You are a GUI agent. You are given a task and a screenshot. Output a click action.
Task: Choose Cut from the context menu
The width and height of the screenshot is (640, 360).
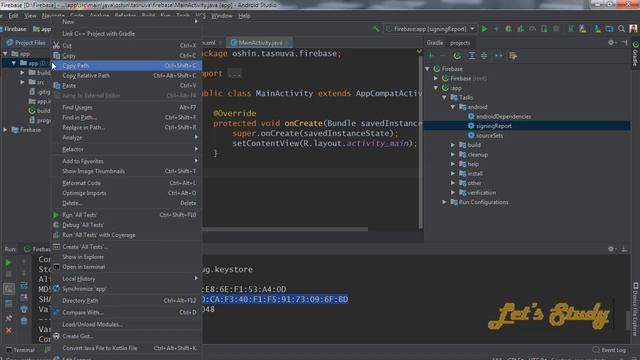127,46
